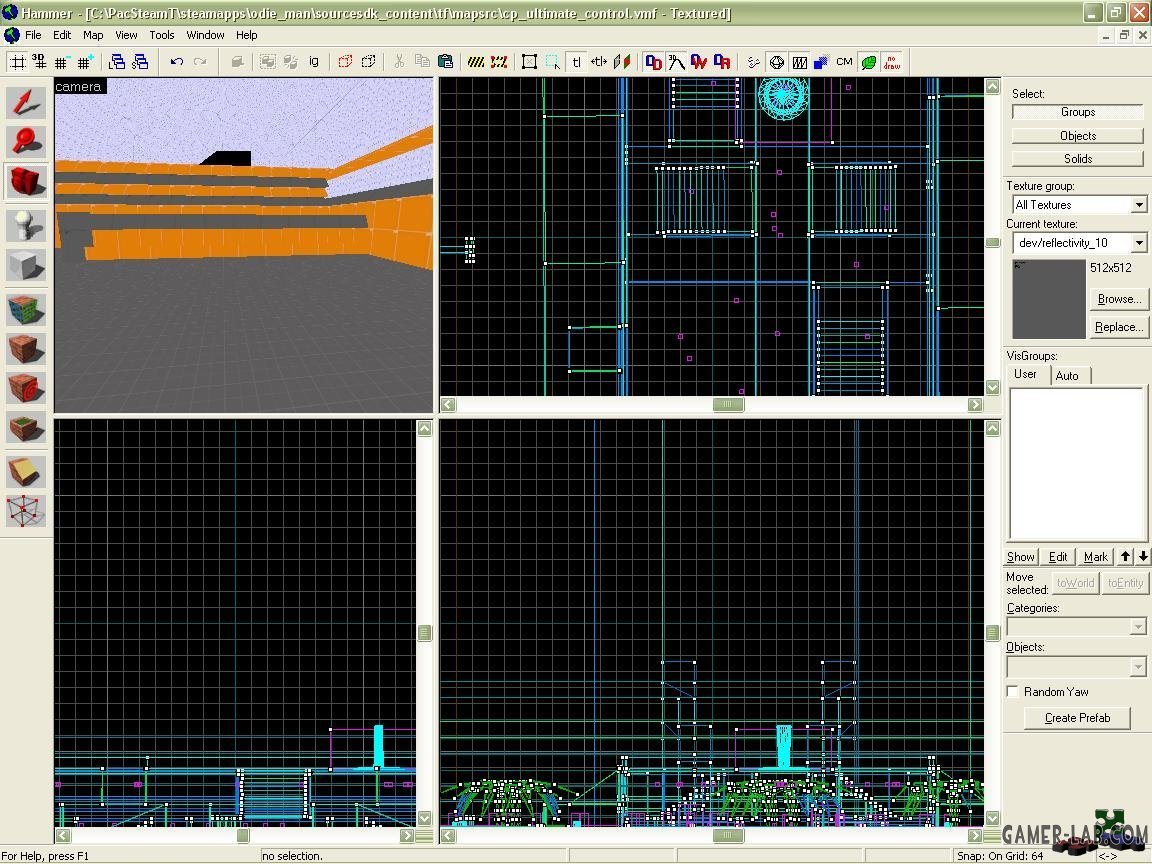Open the Texture group dropdown
The width and height of the screenshot is (1152, 864).
click(1139, 205)
